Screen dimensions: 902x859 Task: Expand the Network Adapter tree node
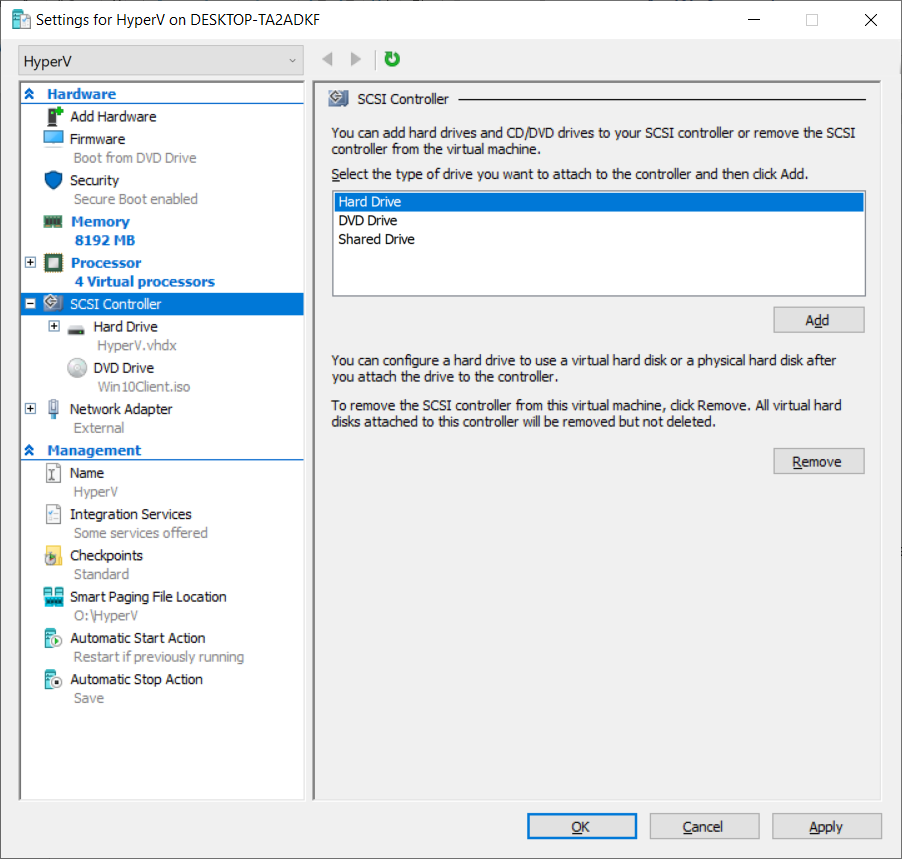click(x=30, y=409)
